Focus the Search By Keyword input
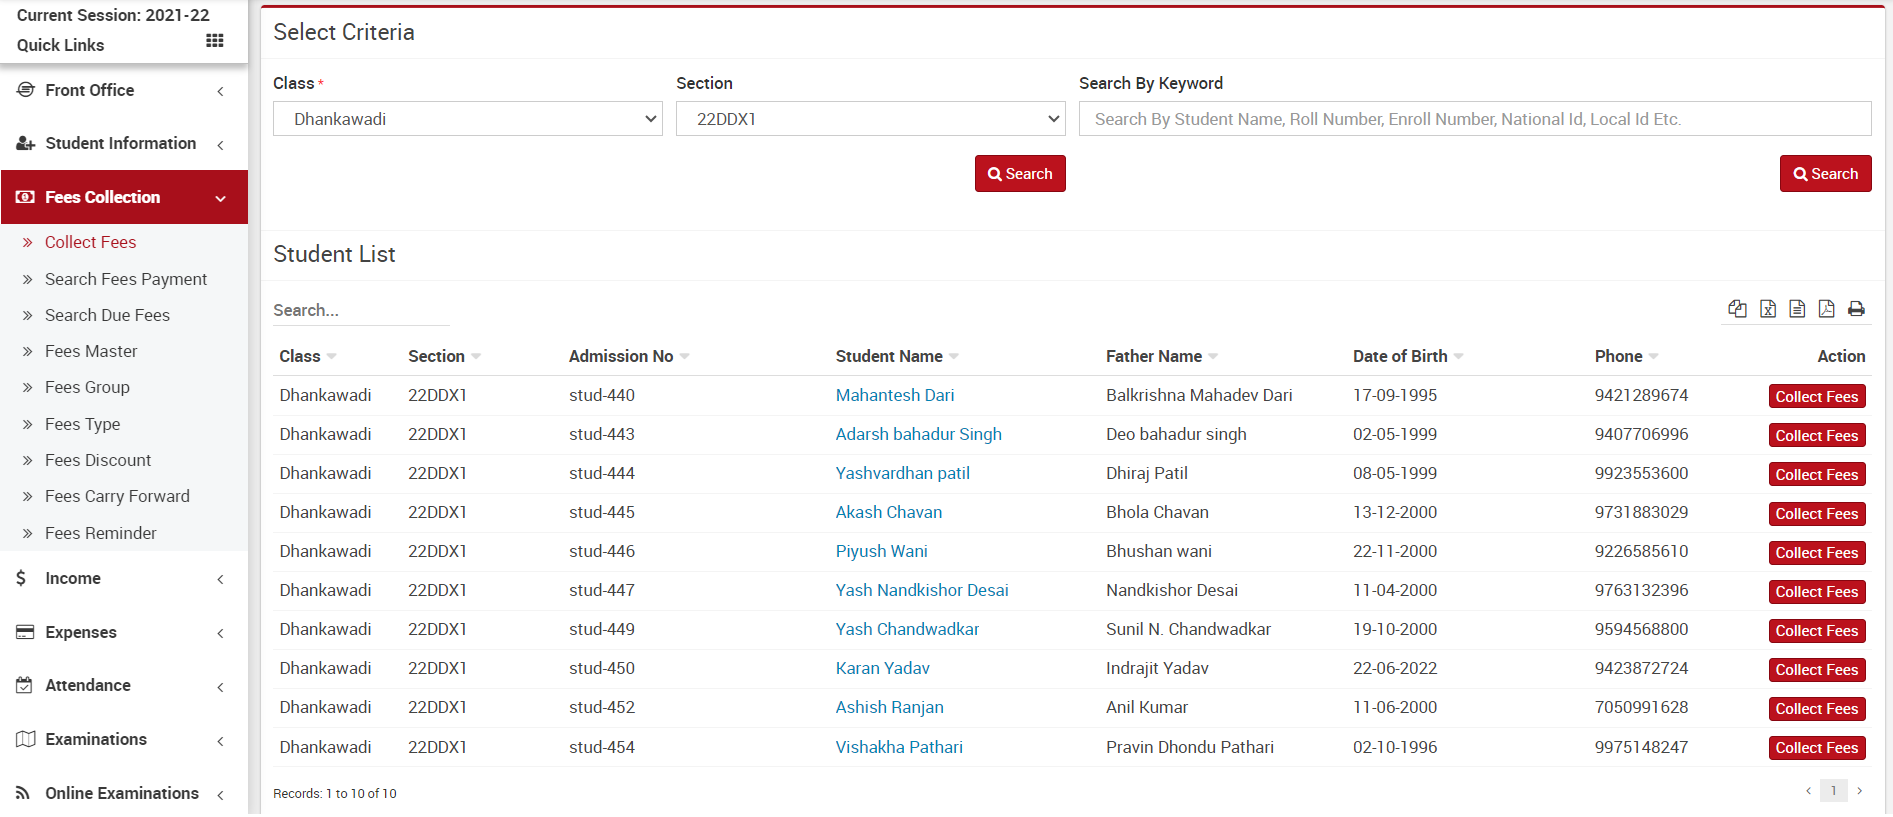Viewport: 1893px width, 817px height. click(x=1474, y=119)
